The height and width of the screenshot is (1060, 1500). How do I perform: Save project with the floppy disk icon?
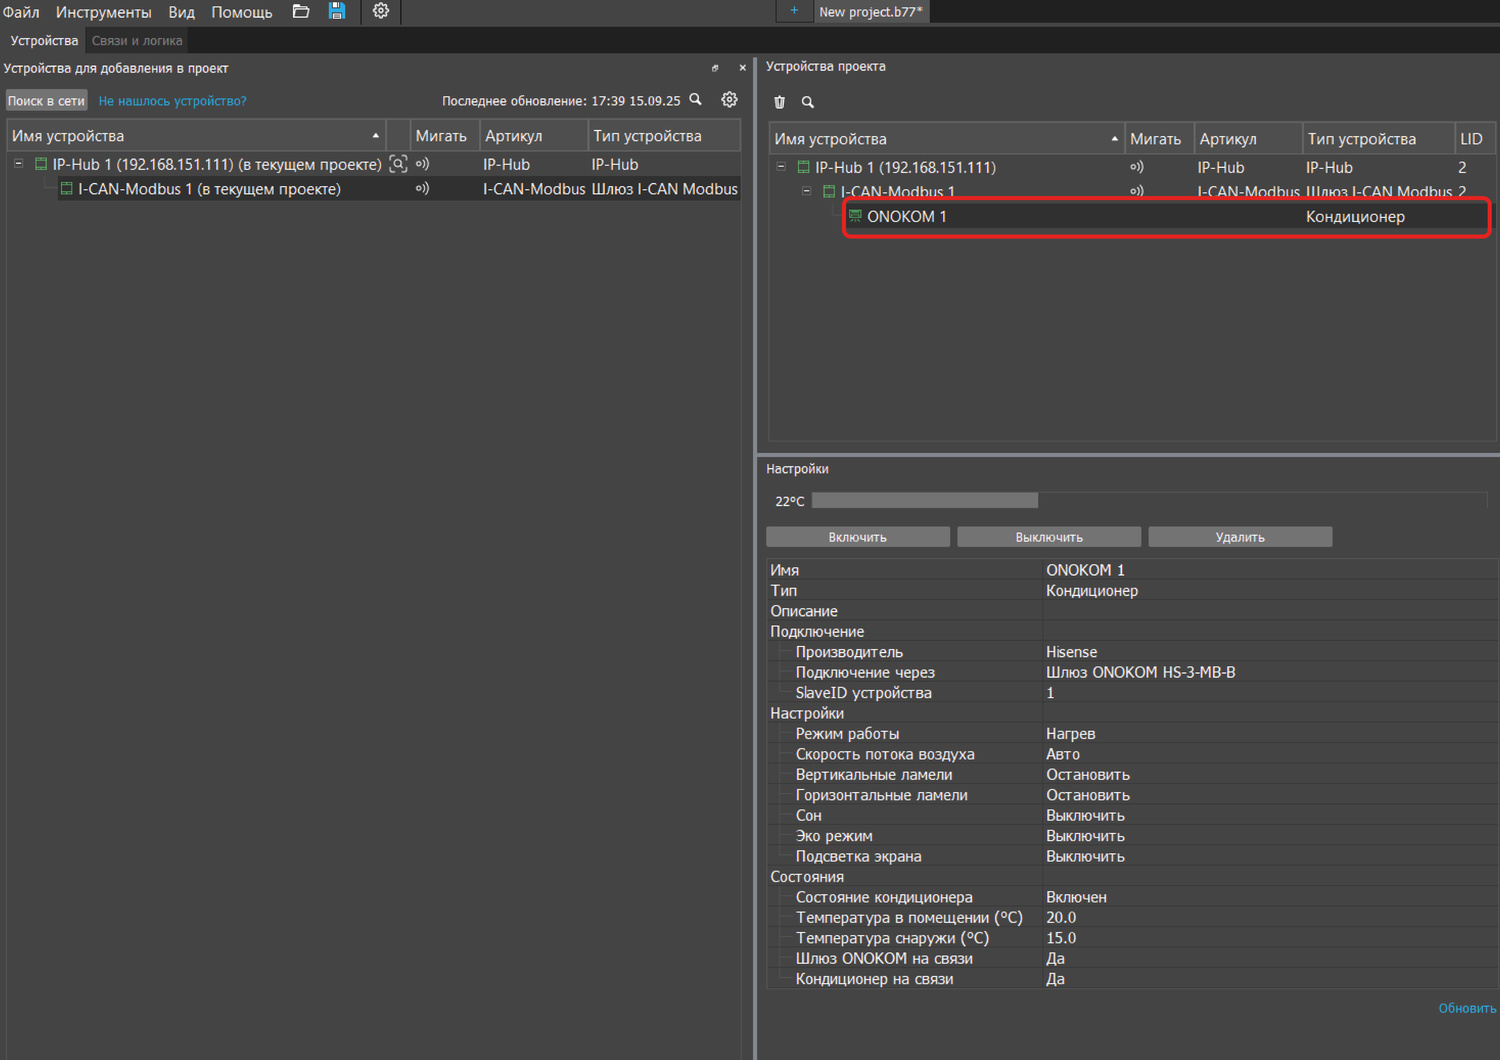pyautogui.click(x=337, y=11)
